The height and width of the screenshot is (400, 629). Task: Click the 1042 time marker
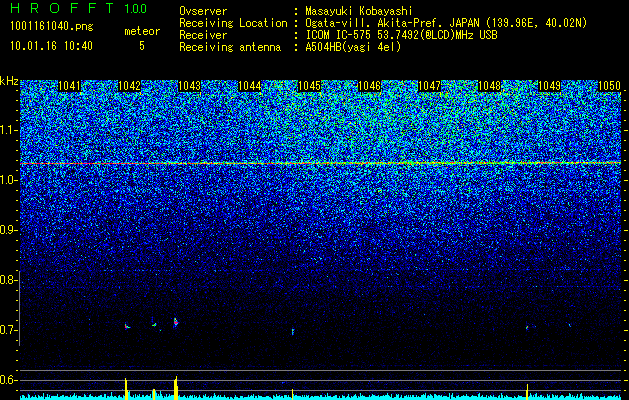[x=130, y=86]
